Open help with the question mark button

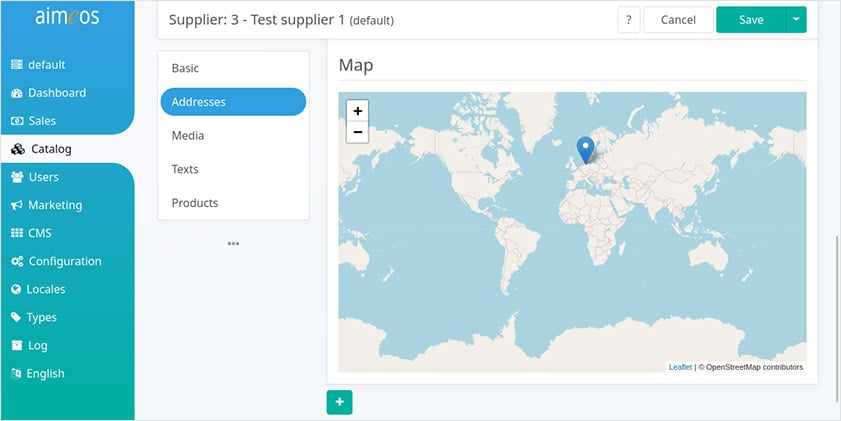point(629,20)
